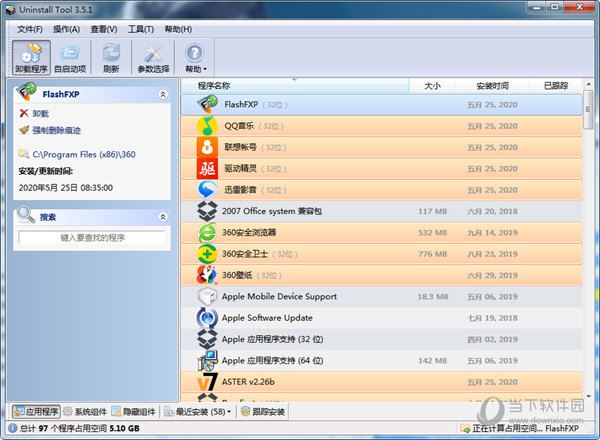Switch to the 隐藏组件 tab
Image resolution: width=600 pixels, height=440 pixels.
tap(134, 412)
